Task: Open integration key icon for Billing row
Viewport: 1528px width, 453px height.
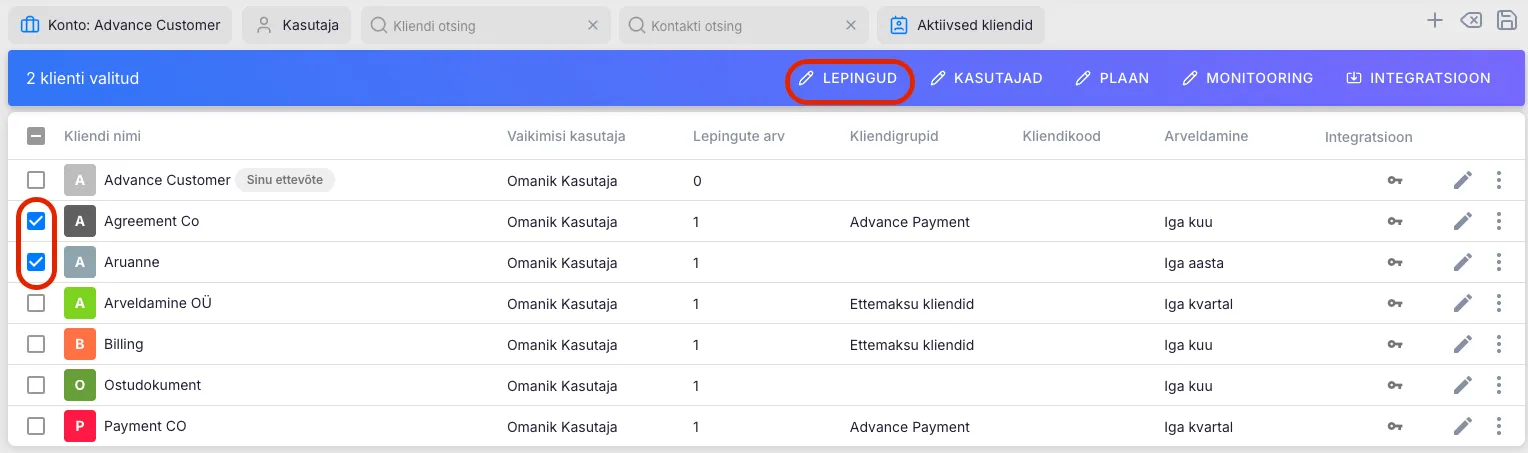Action: click(1395, 345)
